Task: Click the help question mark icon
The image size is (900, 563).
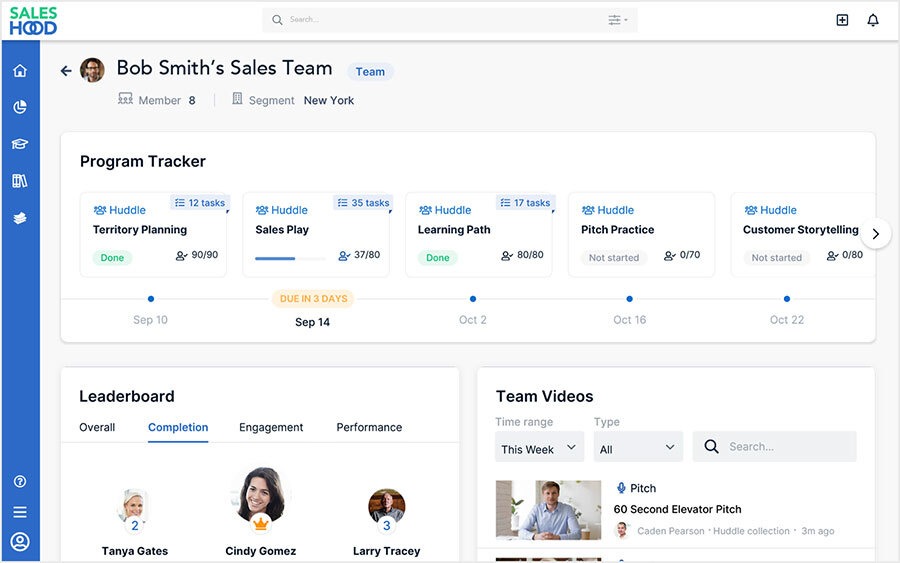Action: click(20, 482)
